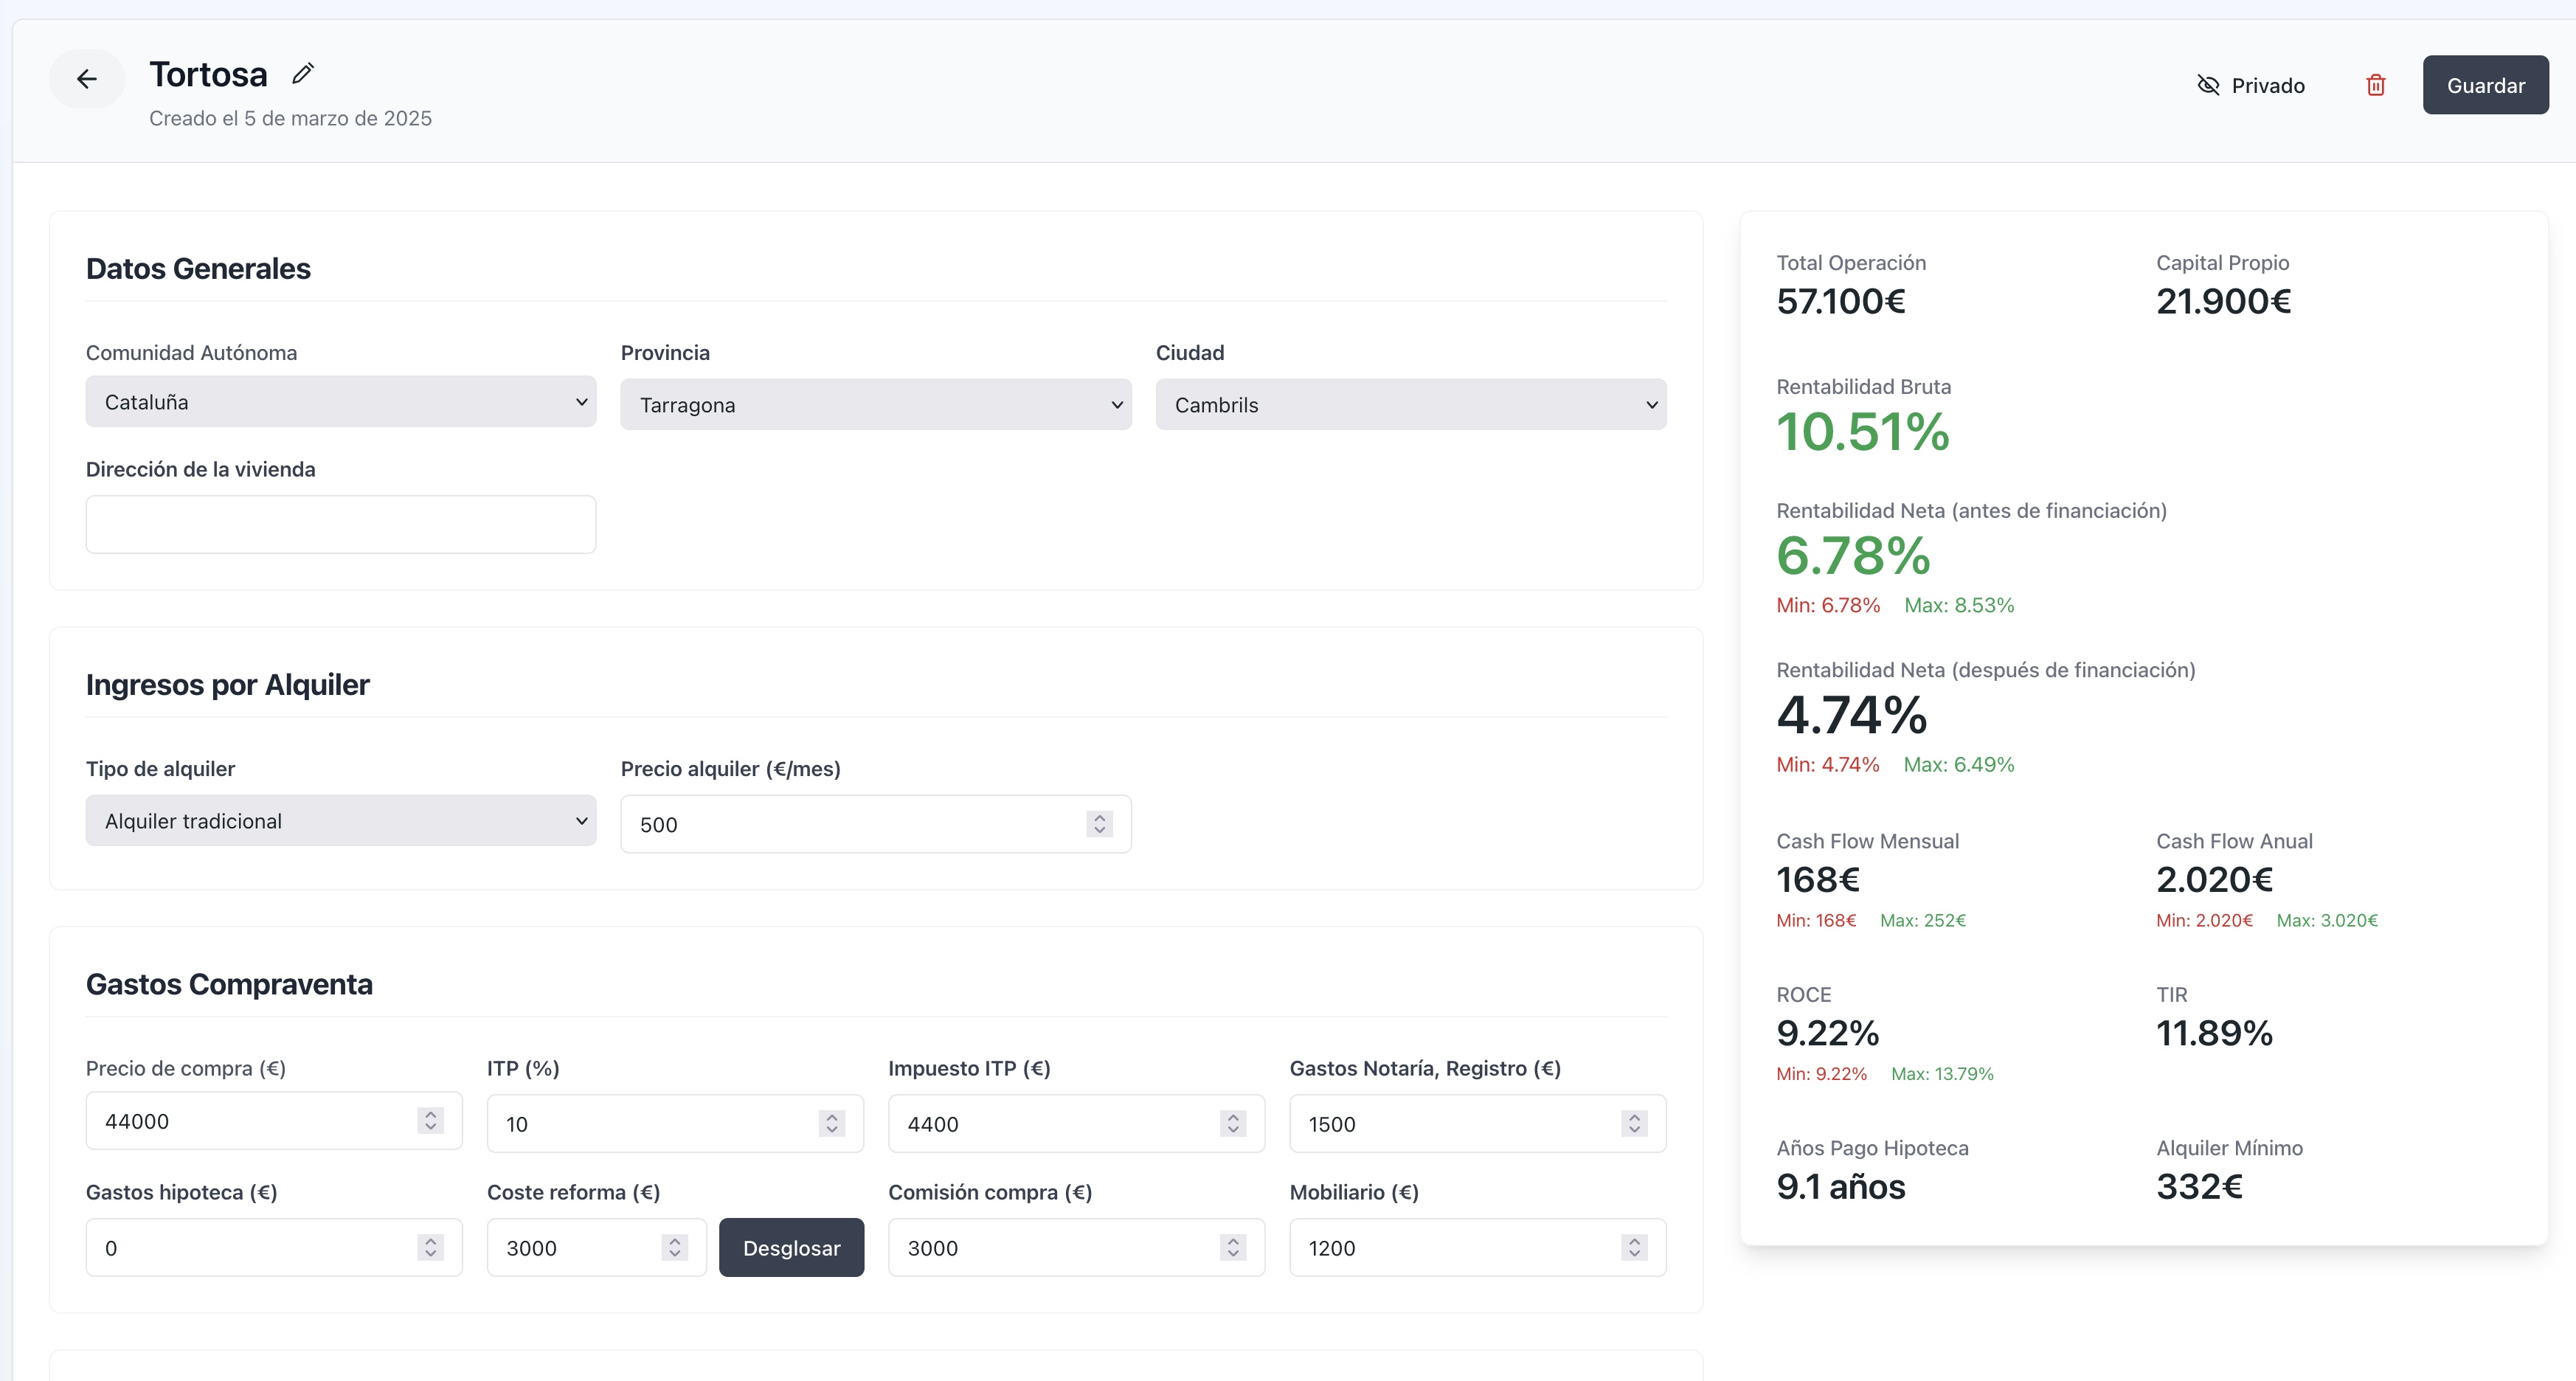
Task: Open the Comunidad Autónoma dropdown
Action: click(340, 401)
